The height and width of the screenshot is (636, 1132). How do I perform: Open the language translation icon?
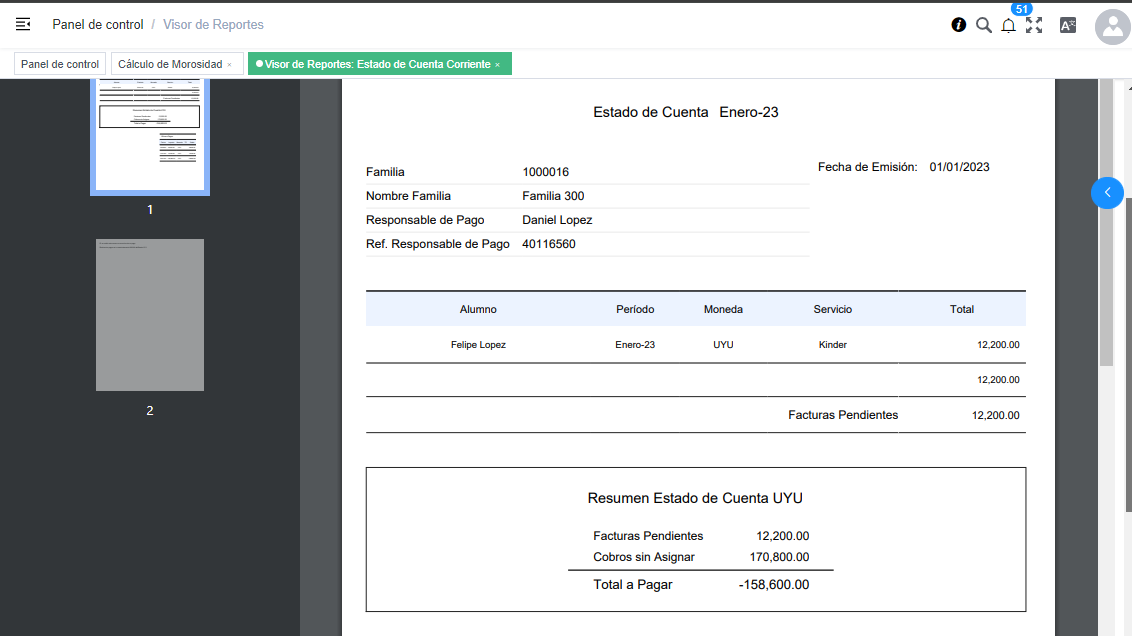[x=1067, y=25]
